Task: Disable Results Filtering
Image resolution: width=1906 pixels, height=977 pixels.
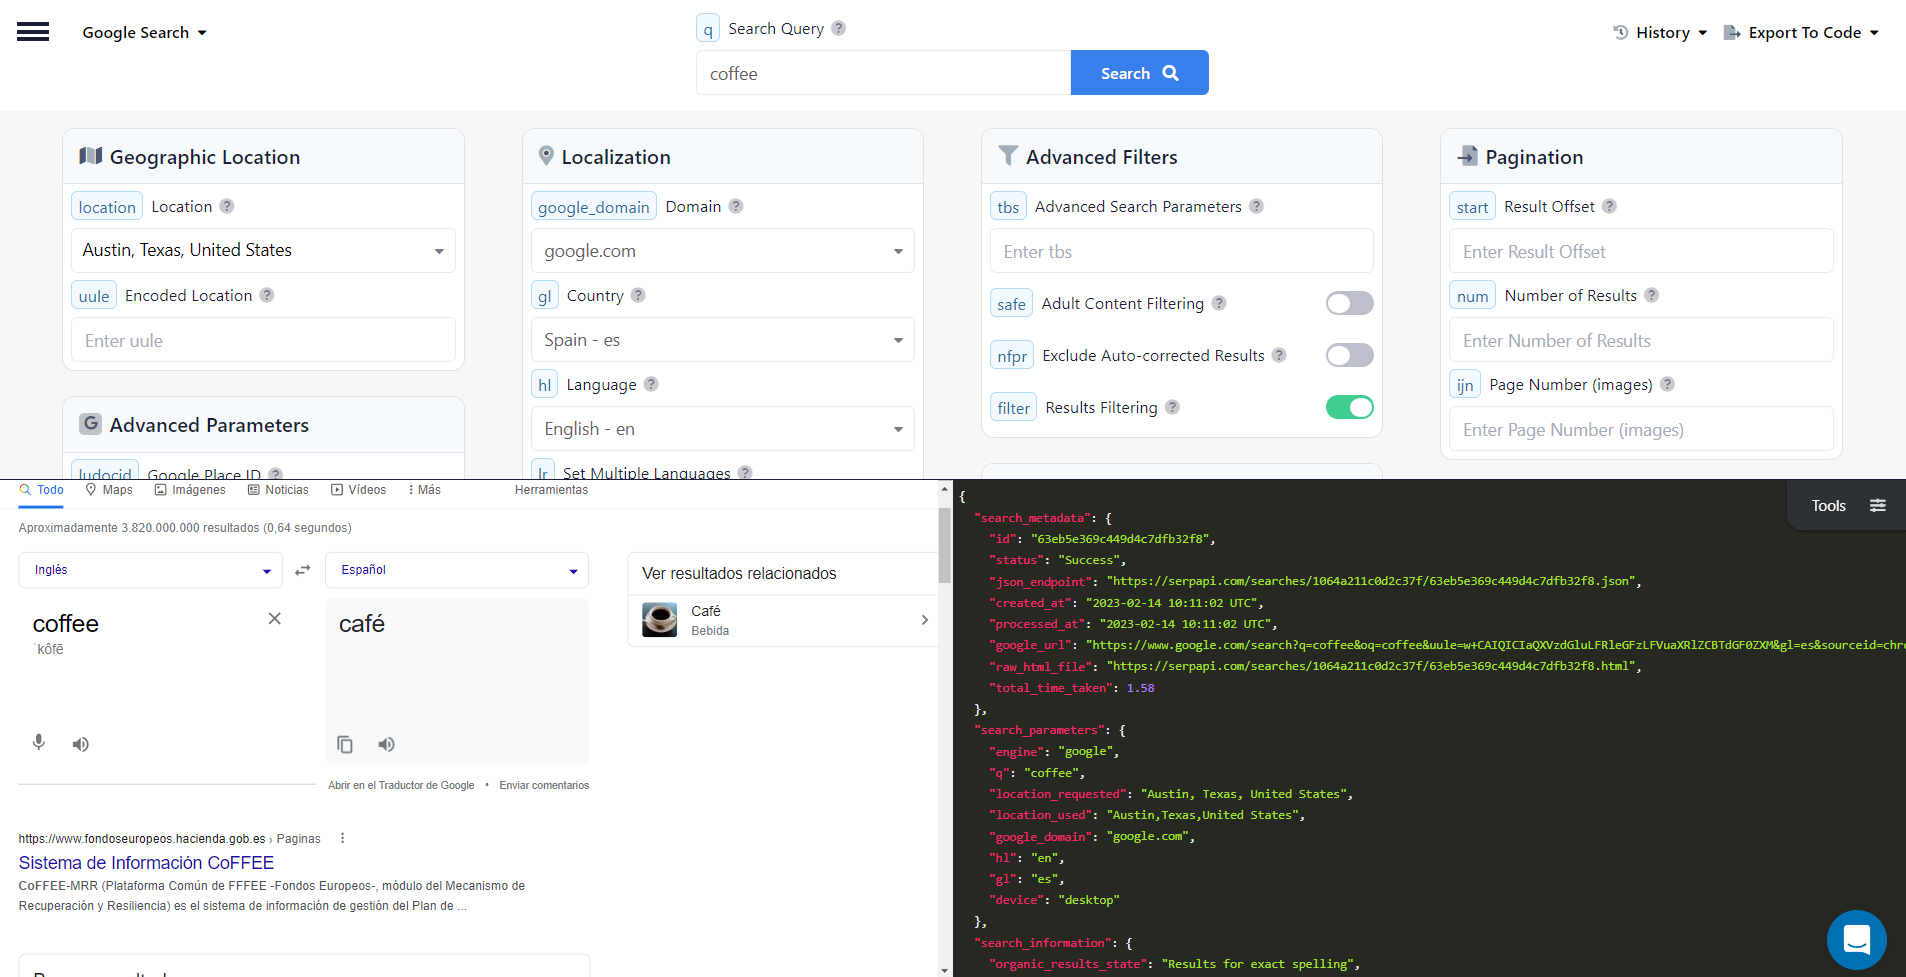Action: click(x=1349, y=407)
